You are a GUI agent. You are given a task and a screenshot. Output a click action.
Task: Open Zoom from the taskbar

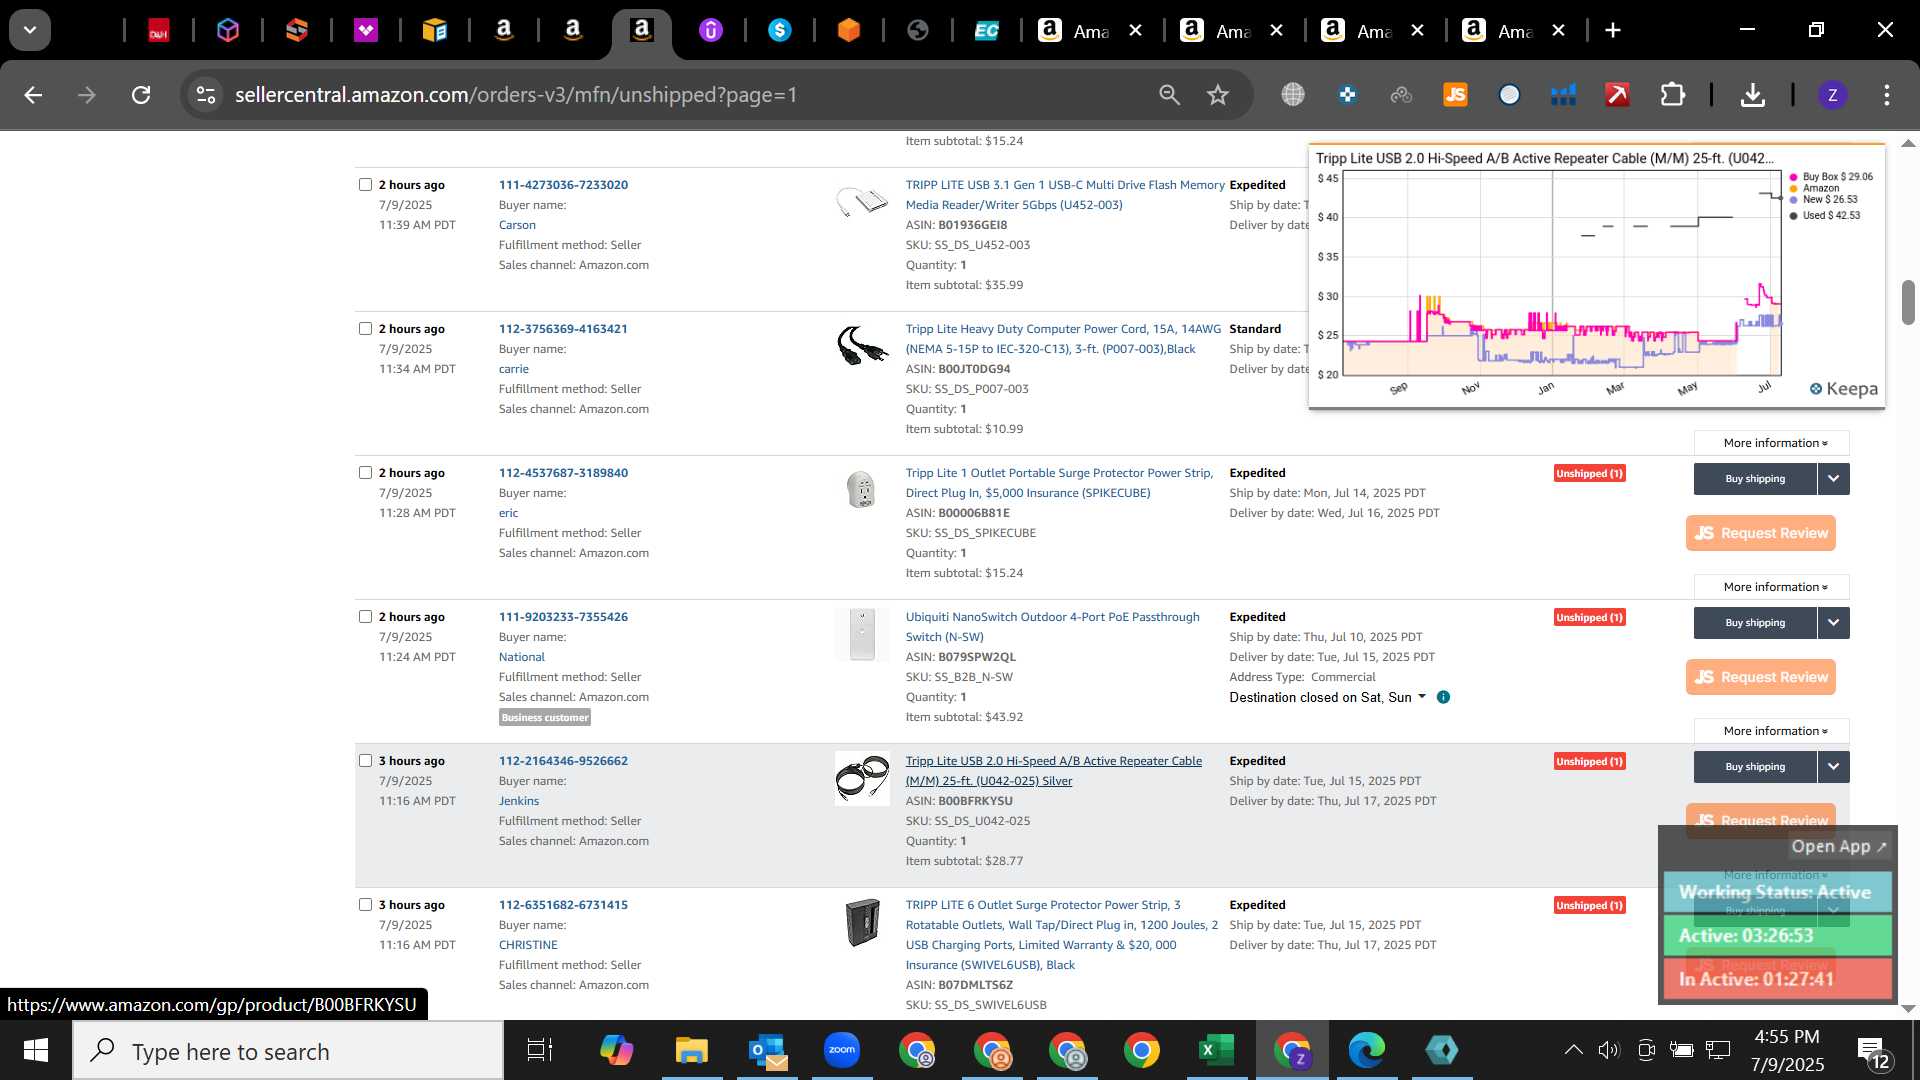pyautogui.click(x=842, y=1050)
